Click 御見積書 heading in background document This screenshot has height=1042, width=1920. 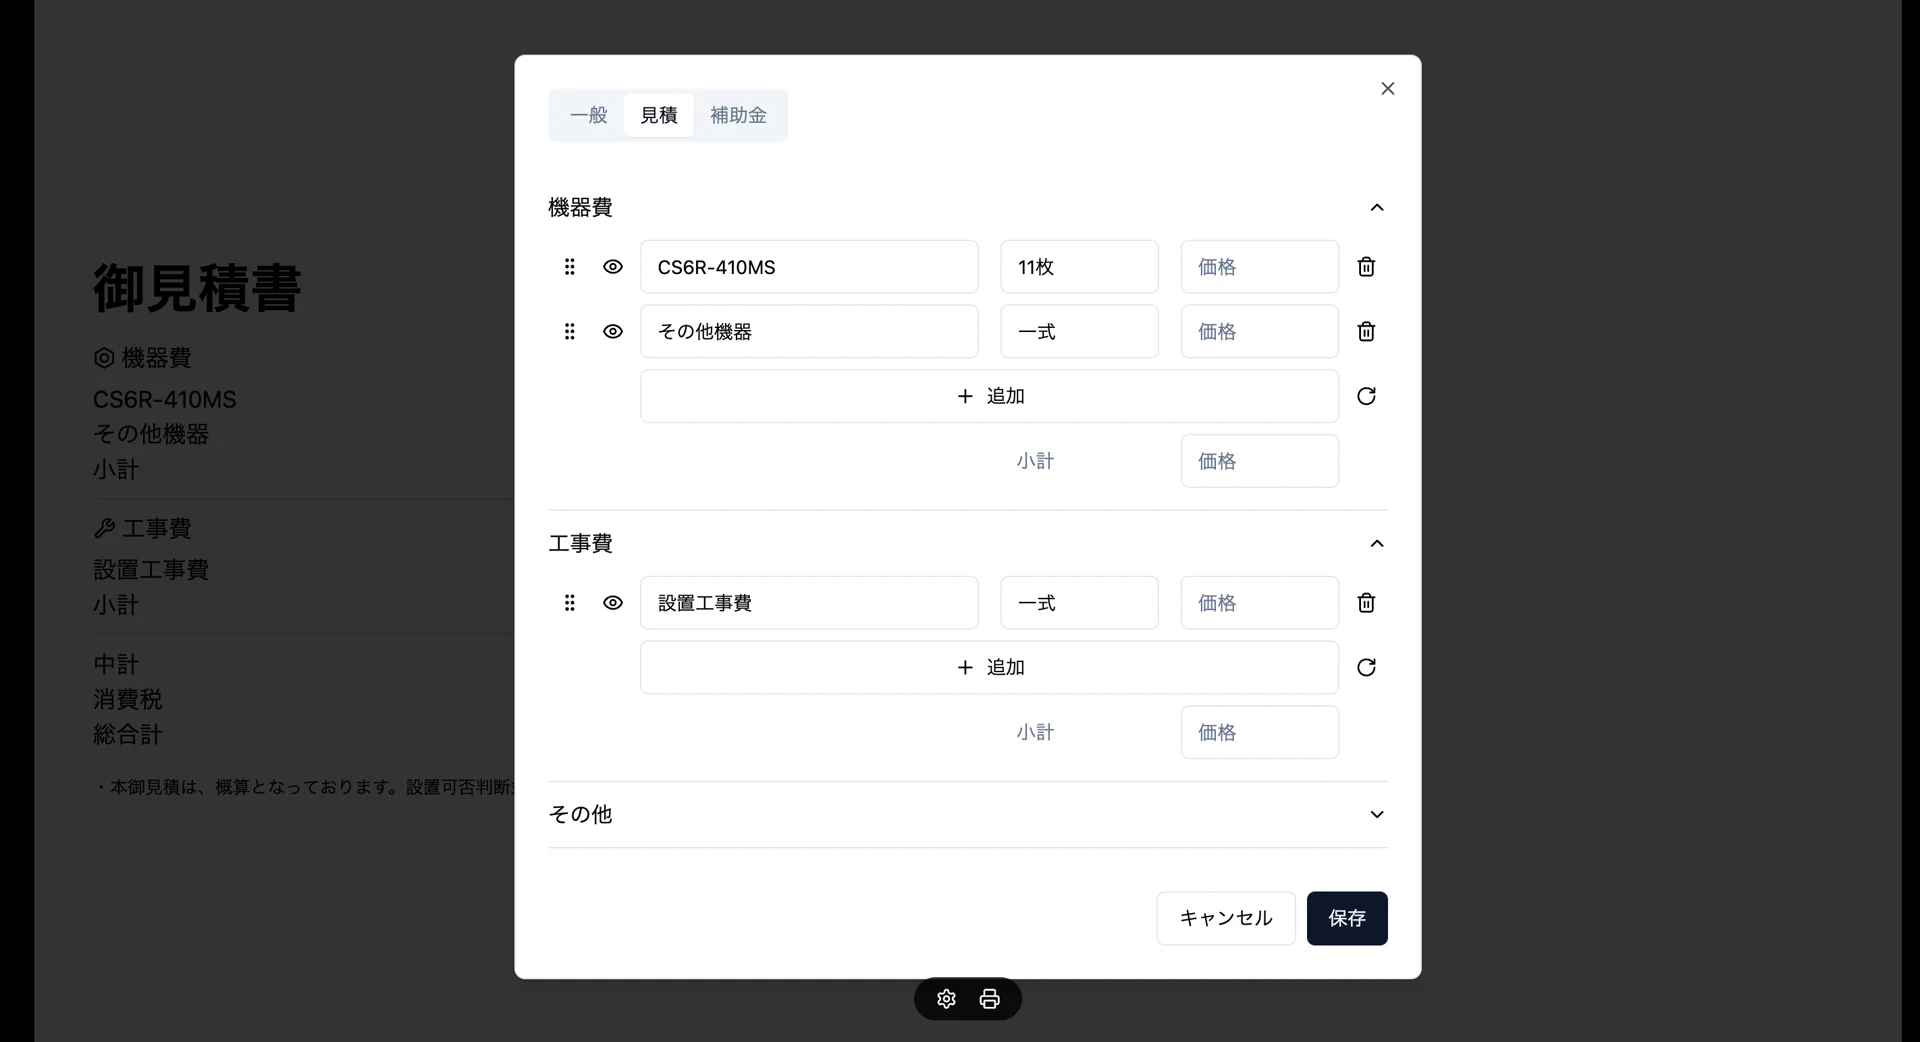click(x=197, y=289)
